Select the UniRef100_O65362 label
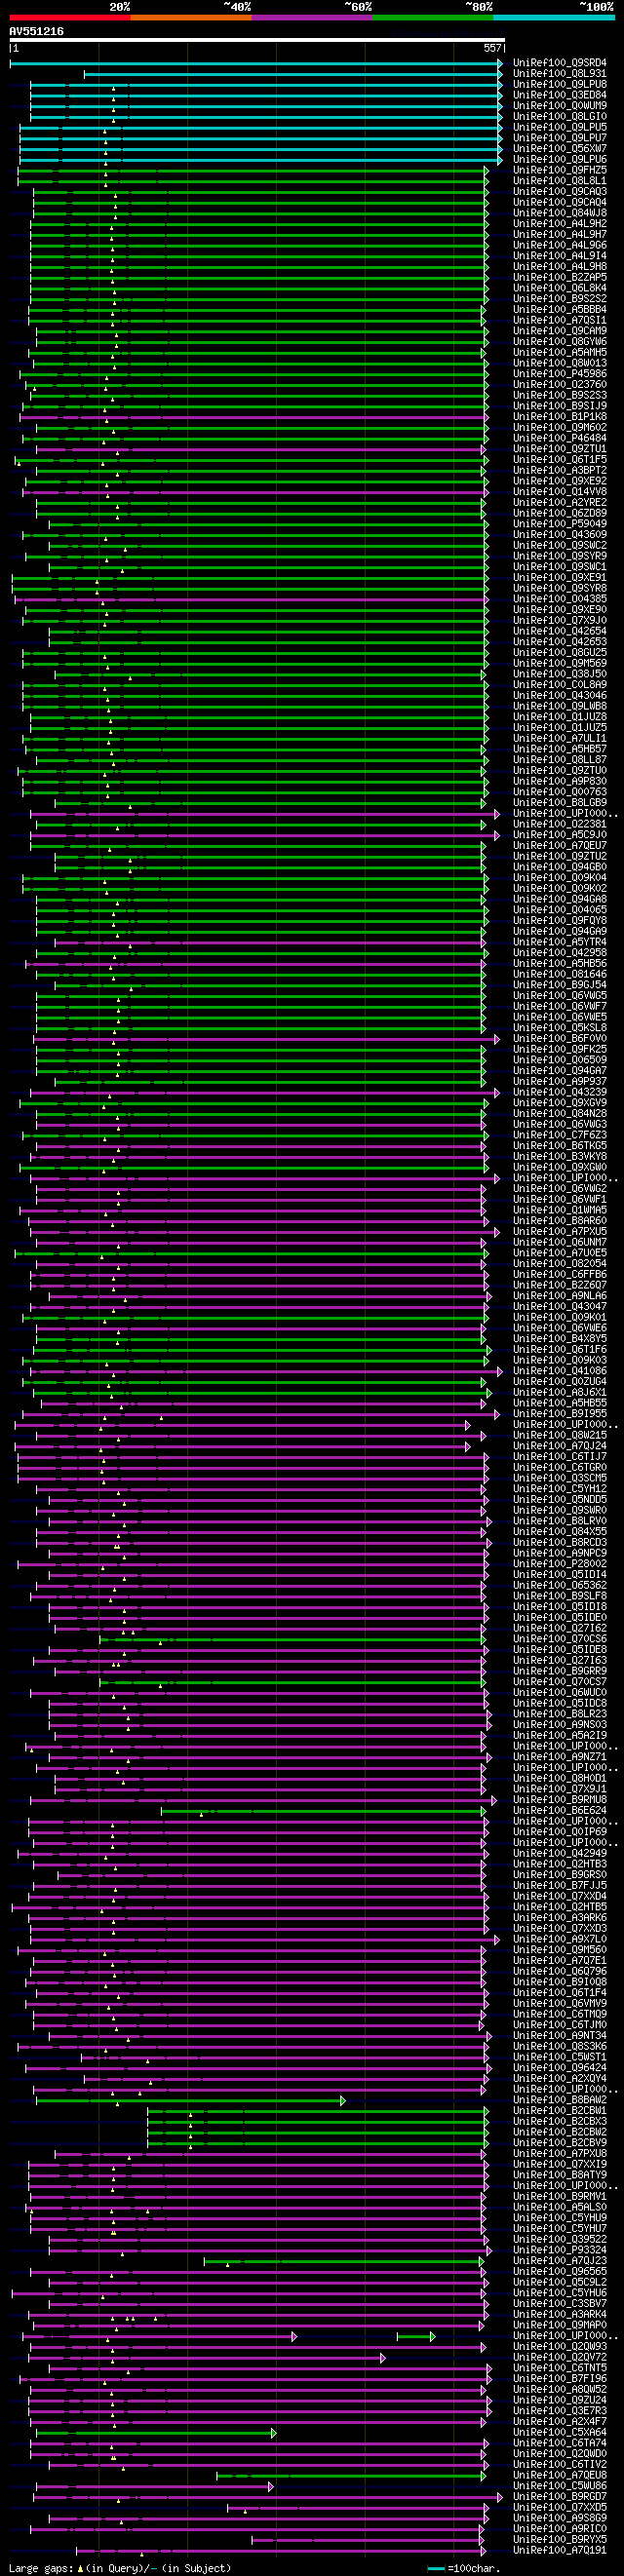 point(560,1586)
